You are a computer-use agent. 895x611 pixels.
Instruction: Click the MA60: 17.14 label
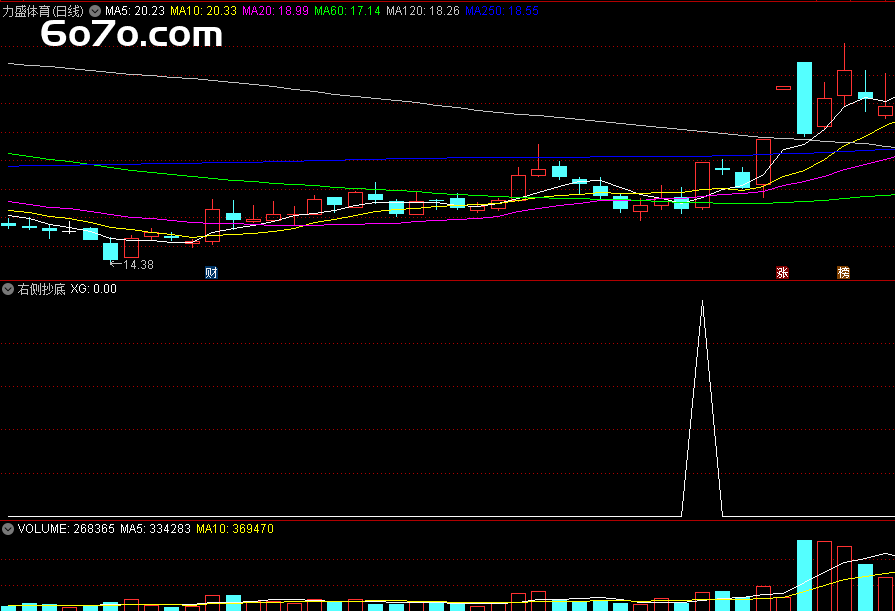tap(347, 11)
